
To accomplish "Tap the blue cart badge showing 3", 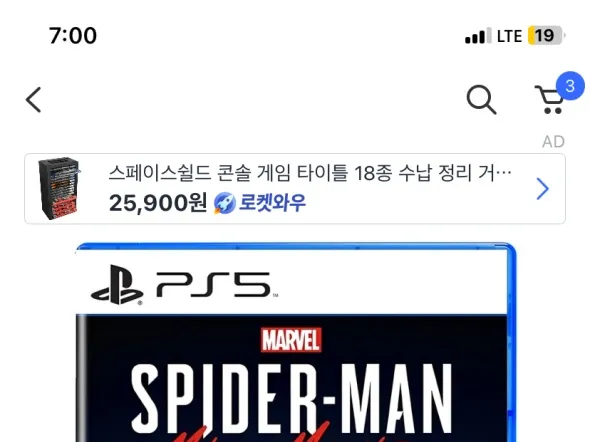I will pyautogui.click(x=570, y=86).
